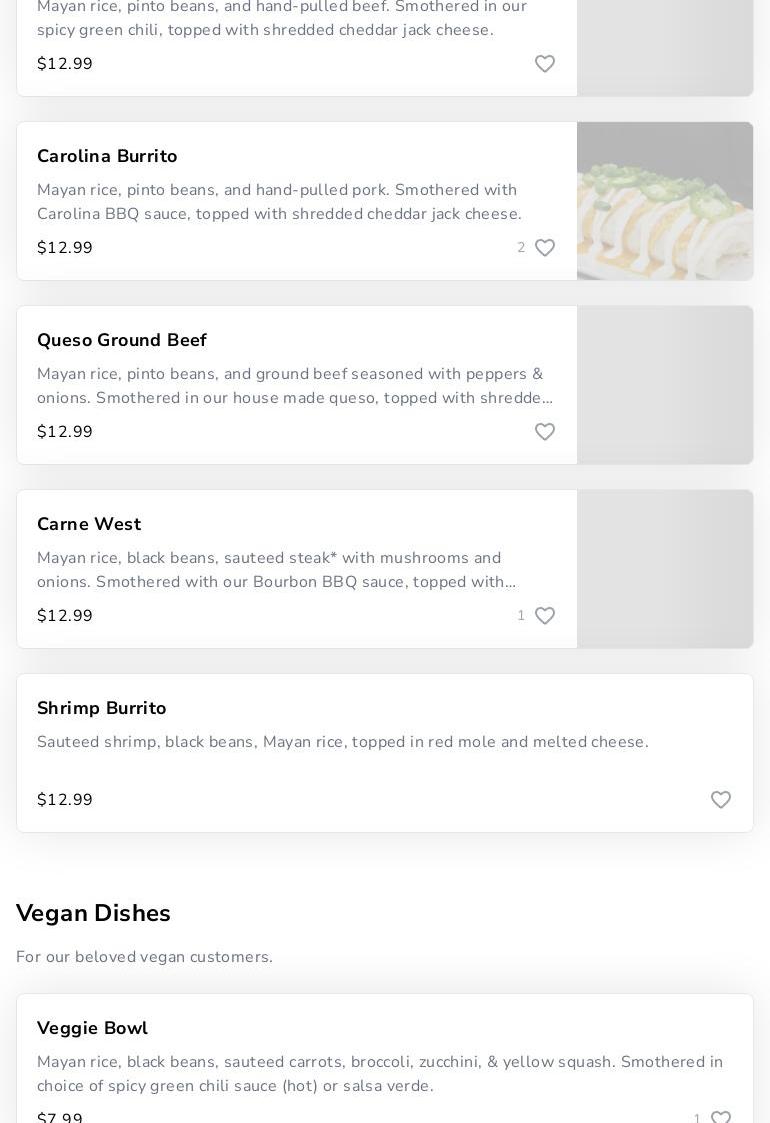Open the Veggie Bowl item title
The image size is (770, 1123).
(92, 1028)
